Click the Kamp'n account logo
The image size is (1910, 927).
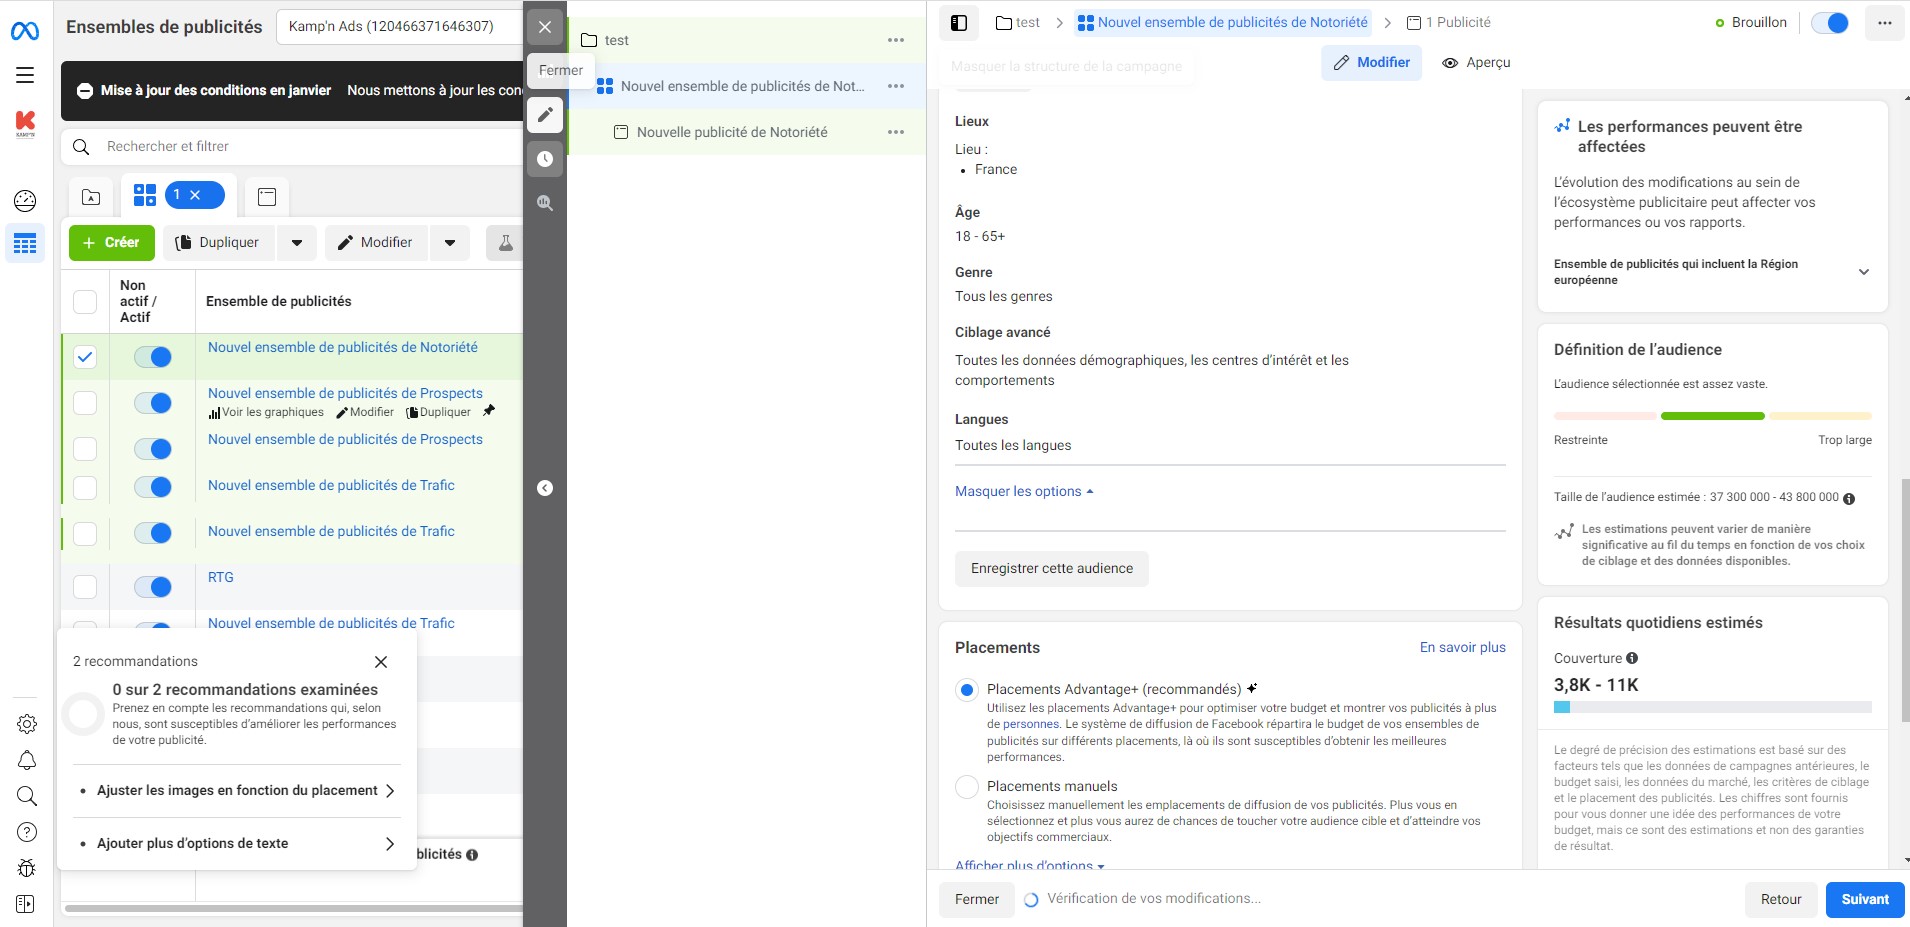coord(25,124)
